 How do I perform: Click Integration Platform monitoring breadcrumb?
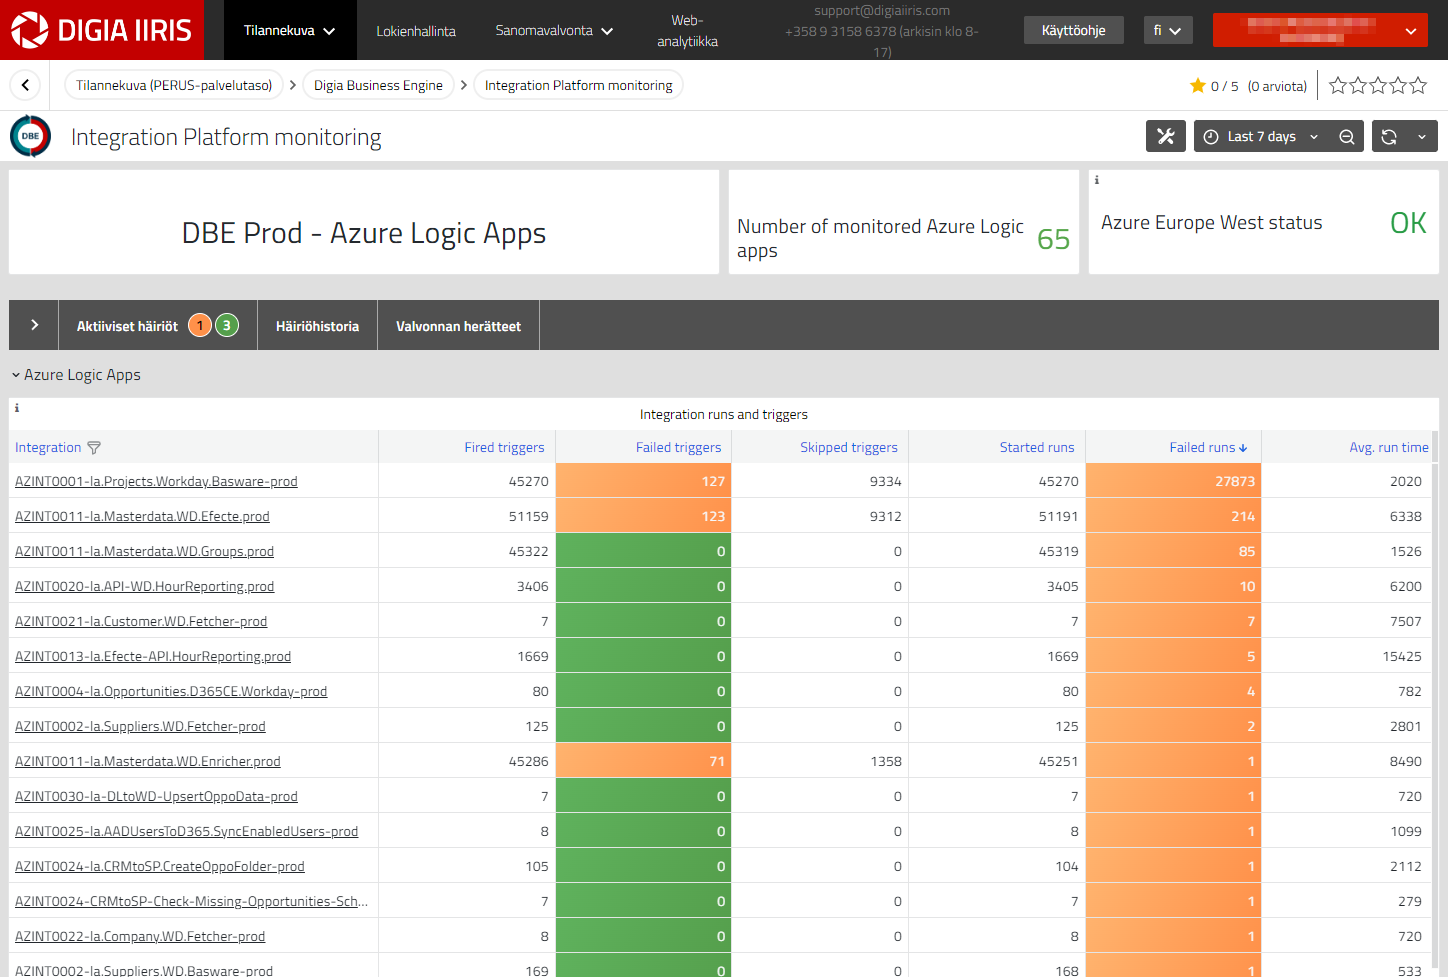578,86
